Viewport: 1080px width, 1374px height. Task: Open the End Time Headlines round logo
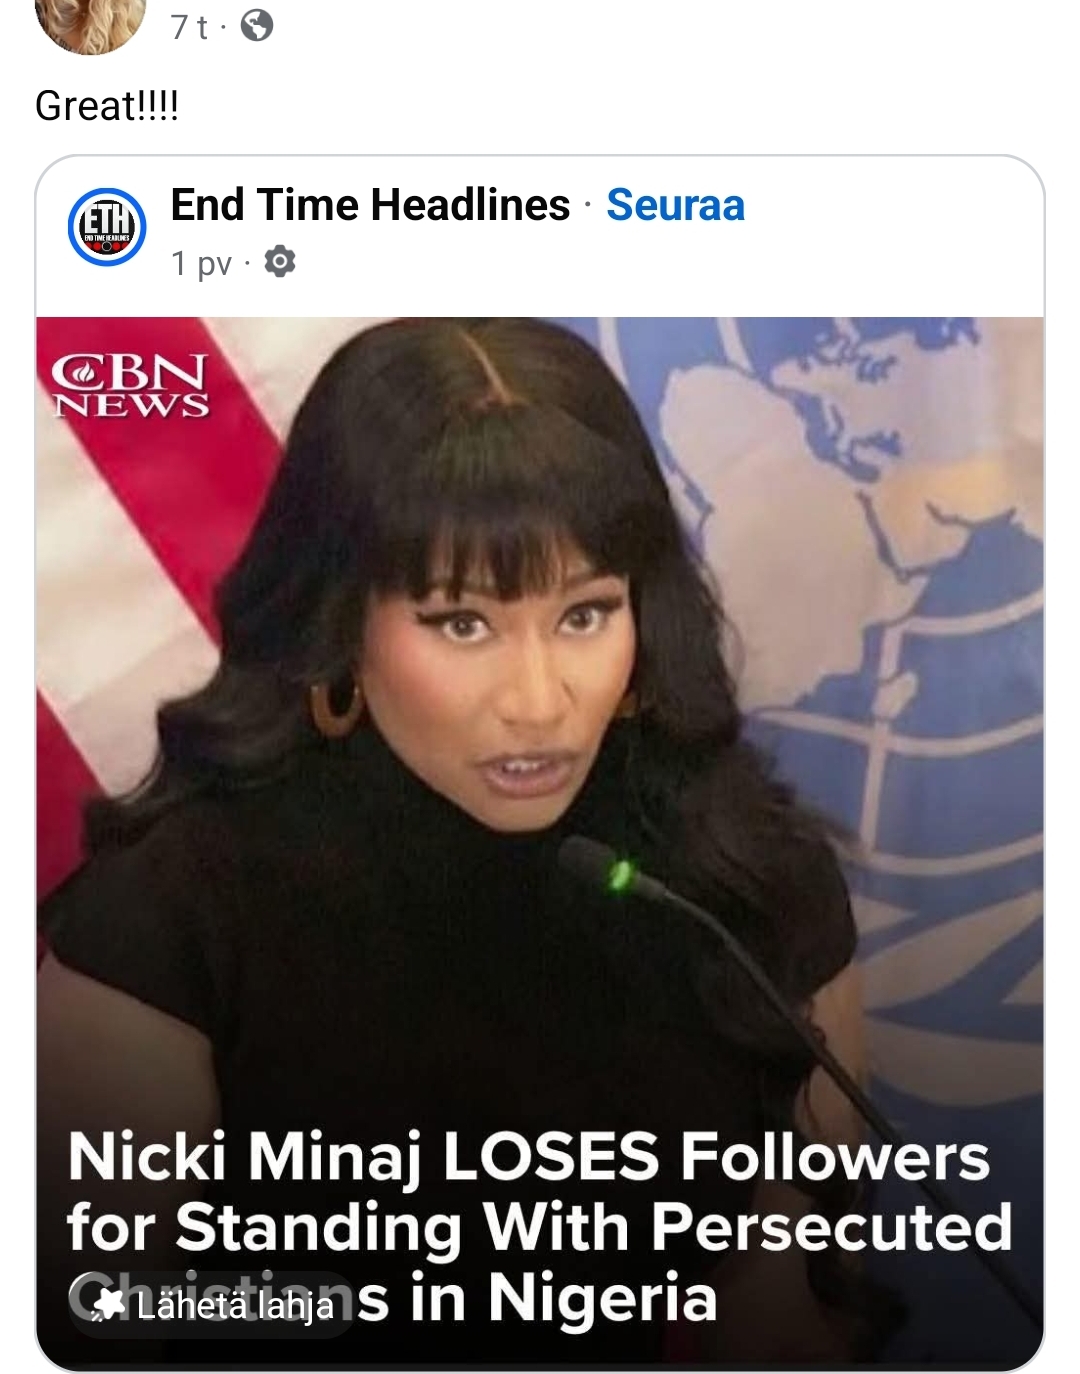tap(107, 227)
